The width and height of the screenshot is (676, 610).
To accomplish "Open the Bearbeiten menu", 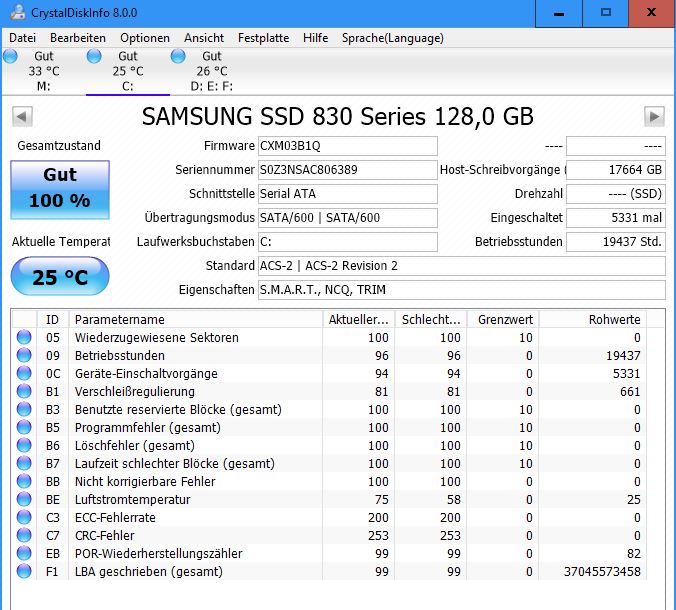I will coord(78,38).
